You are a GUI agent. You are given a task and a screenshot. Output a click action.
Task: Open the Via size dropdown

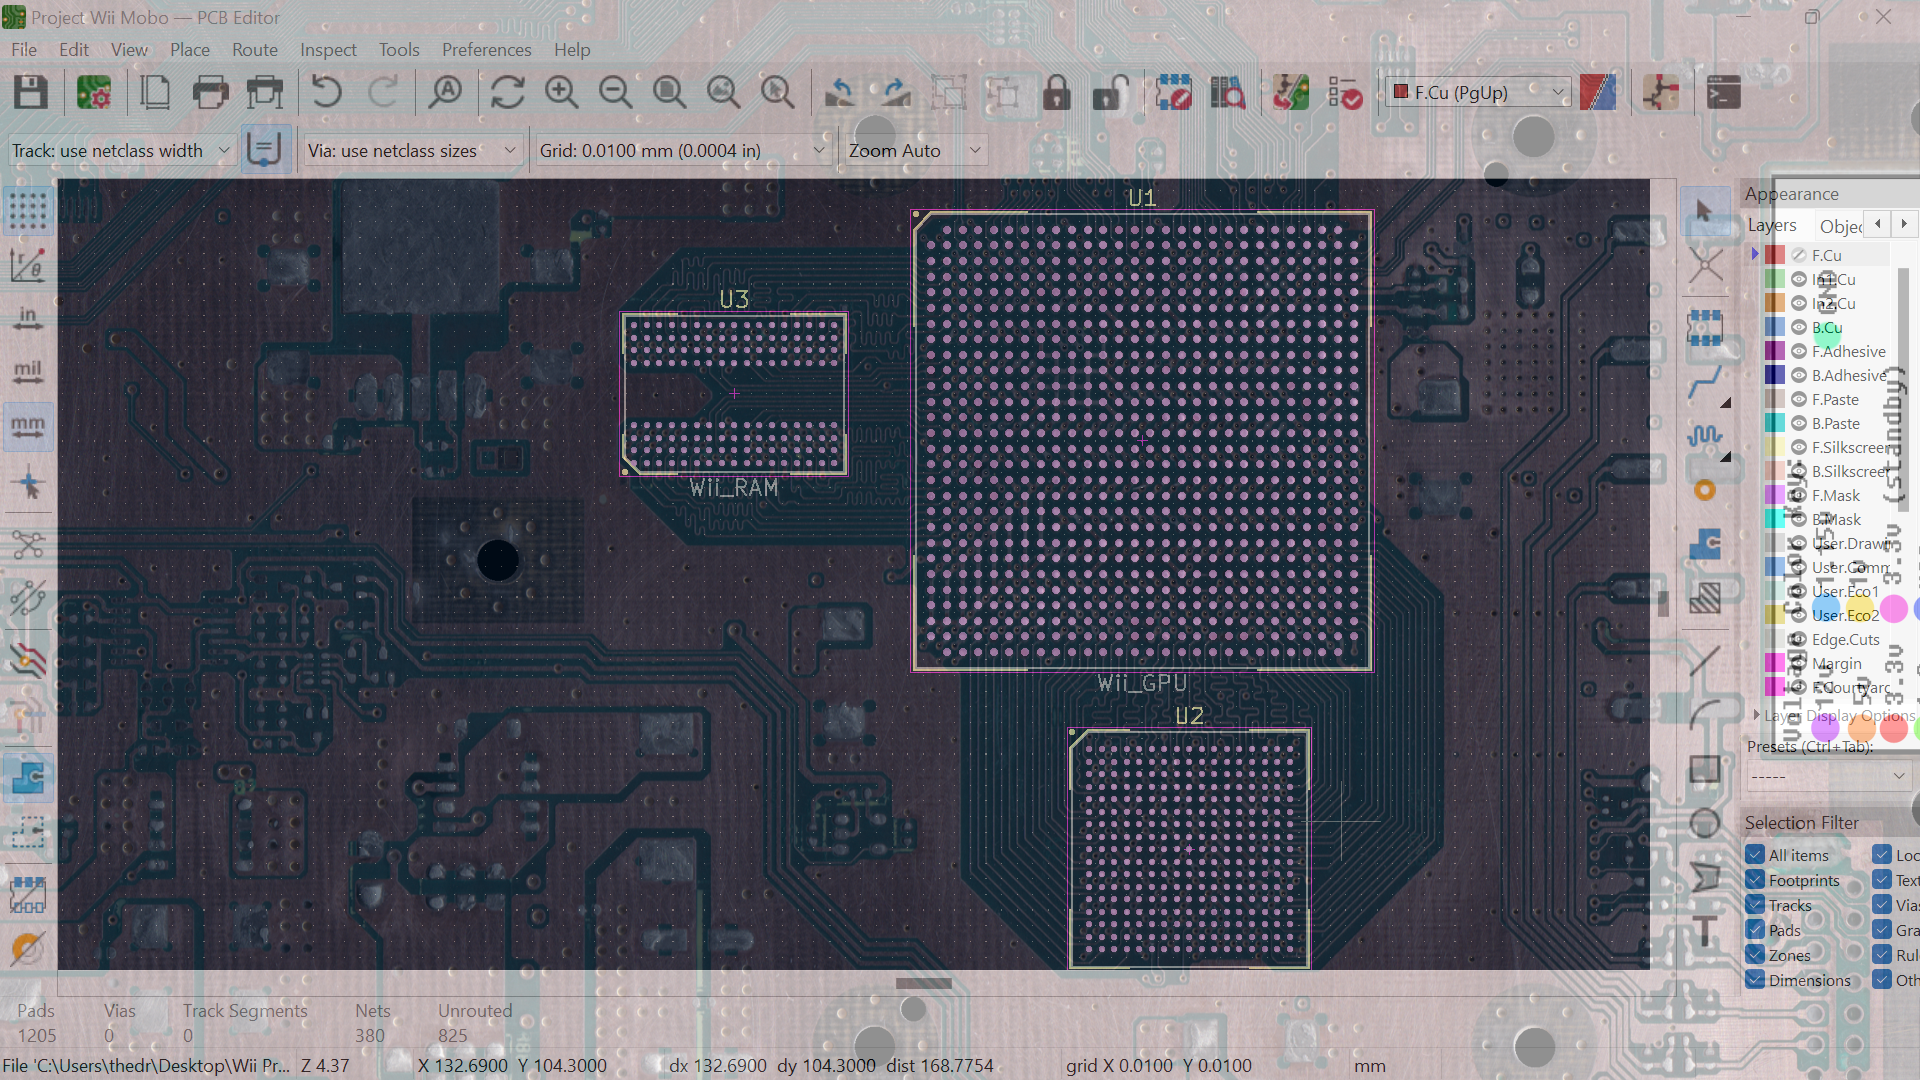point(414,150)
